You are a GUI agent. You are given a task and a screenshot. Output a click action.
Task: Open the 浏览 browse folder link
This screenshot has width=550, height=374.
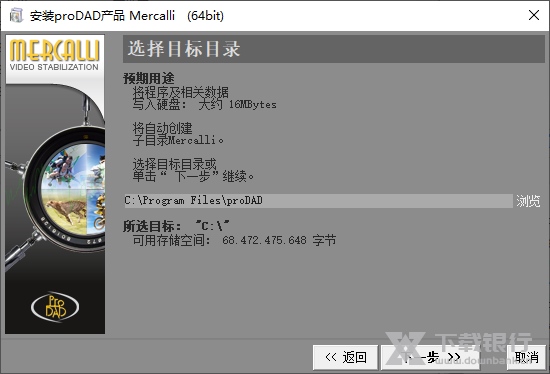click(528, 201)
